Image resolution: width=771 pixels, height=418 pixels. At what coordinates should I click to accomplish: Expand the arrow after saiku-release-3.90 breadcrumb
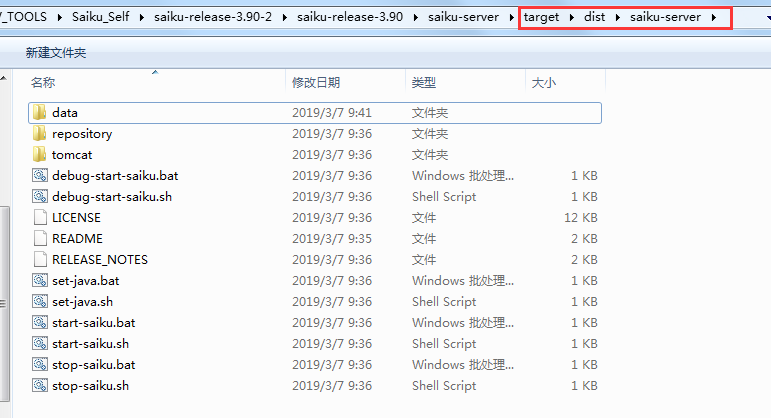415,17
